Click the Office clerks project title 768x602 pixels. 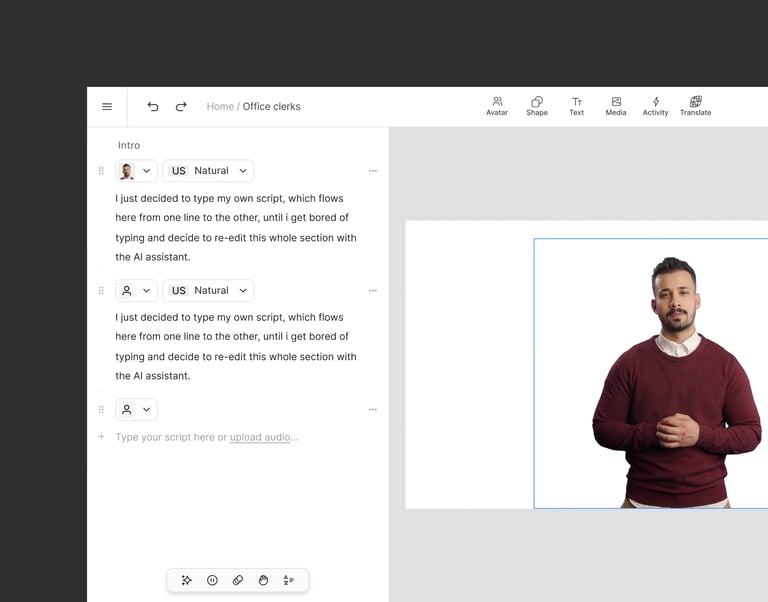[271, 107]
